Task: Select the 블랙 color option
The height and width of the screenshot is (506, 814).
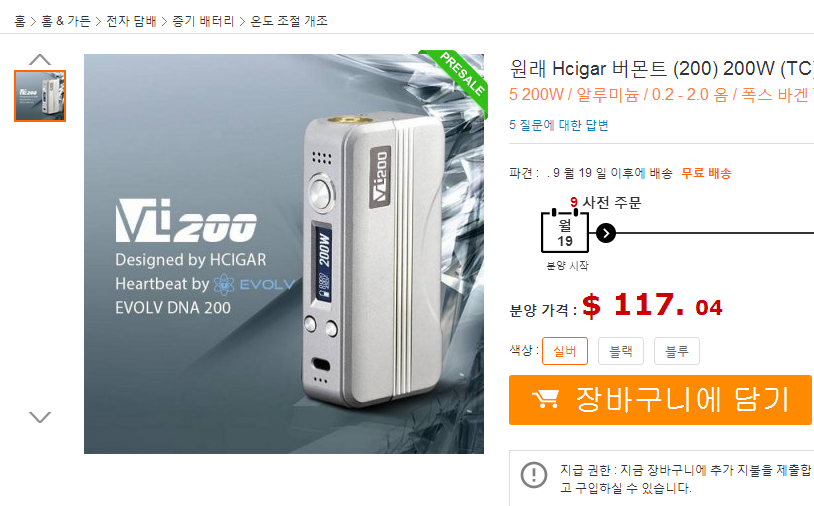Action: tap(621, 351)
